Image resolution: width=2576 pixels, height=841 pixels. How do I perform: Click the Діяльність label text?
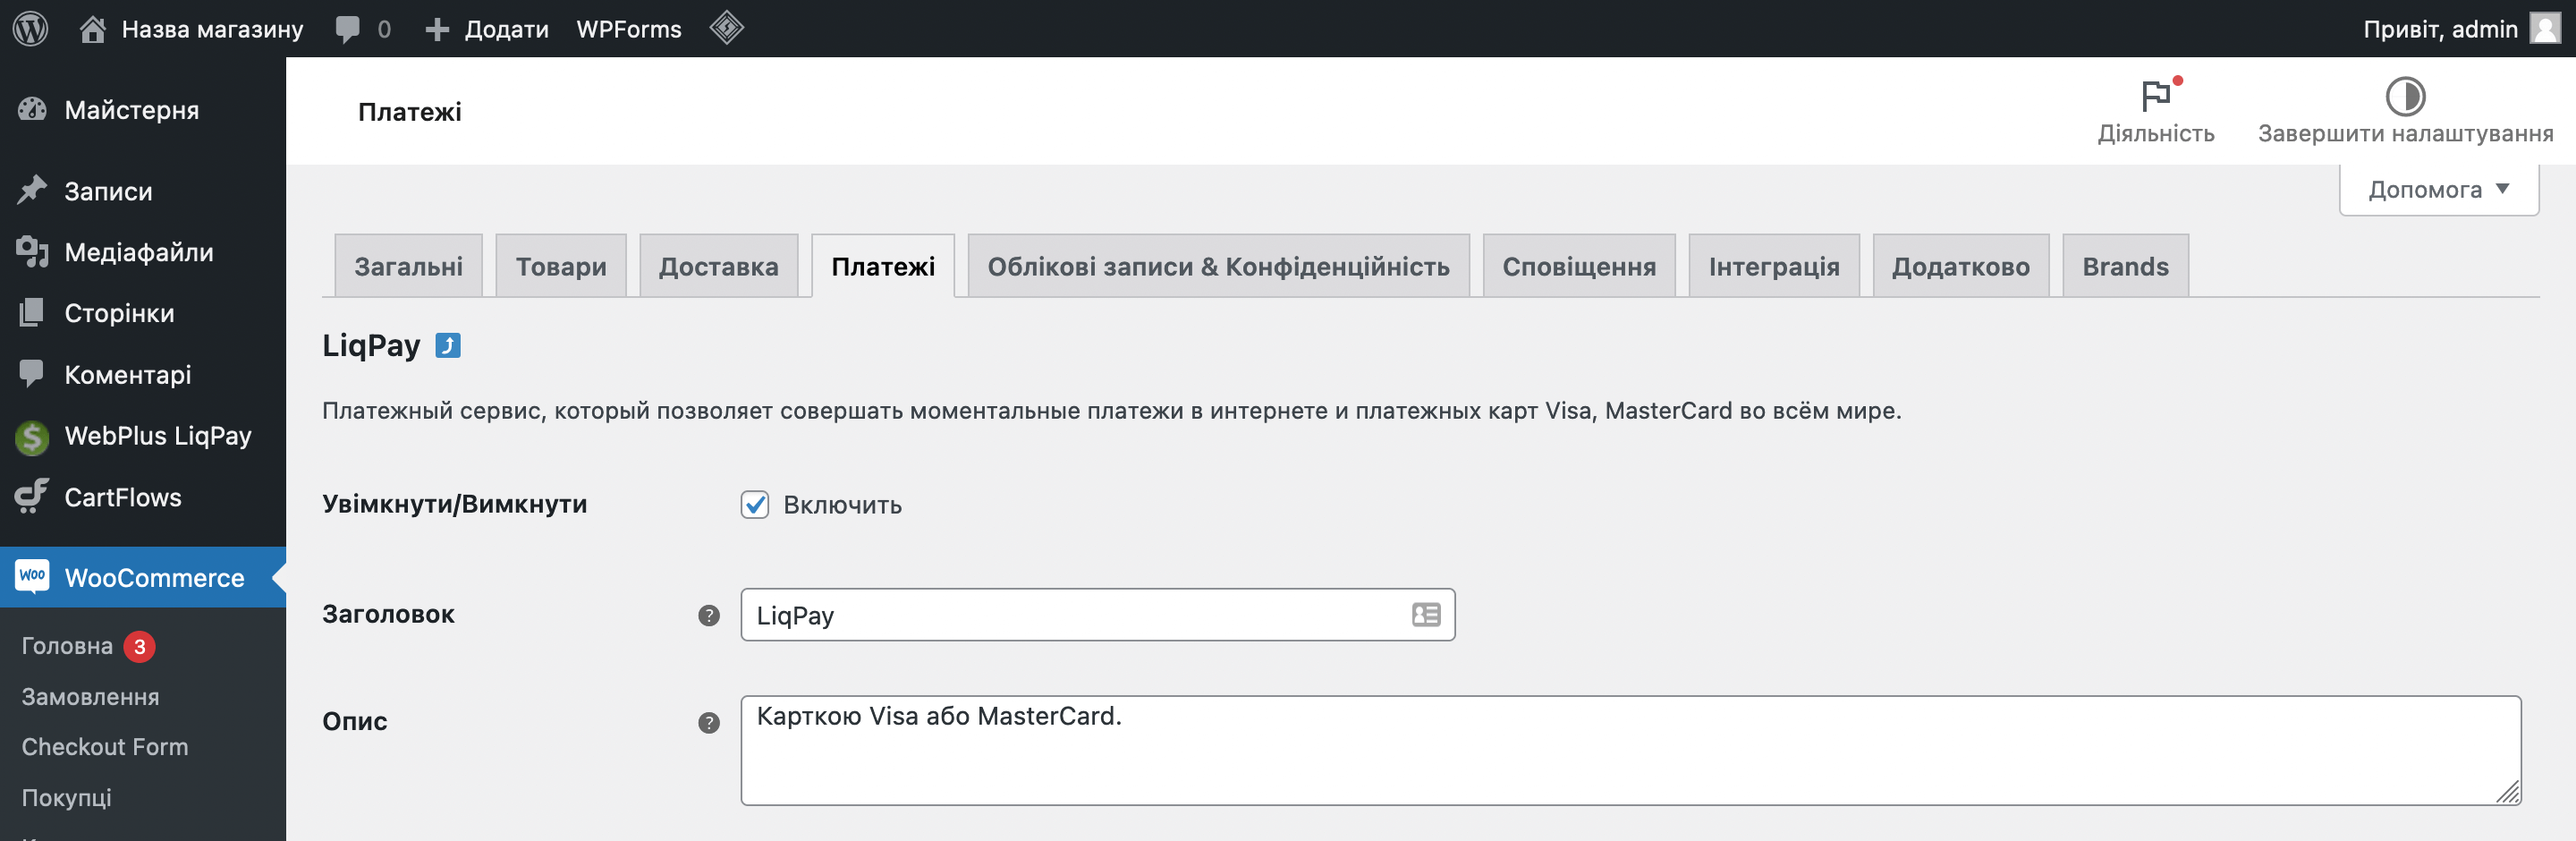(2156, 134)
